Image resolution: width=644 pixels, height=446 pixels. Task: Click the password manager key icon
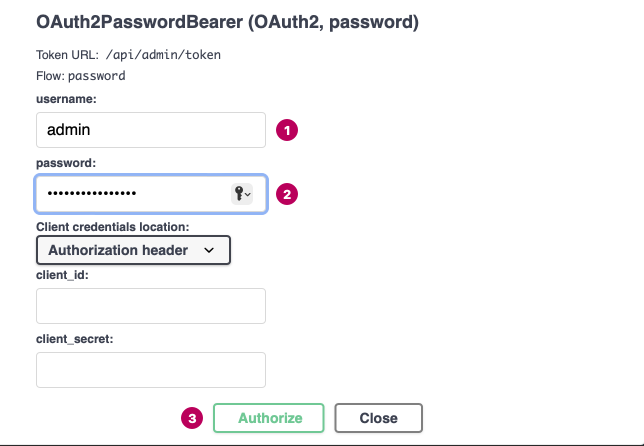click(x=242, y=194)
